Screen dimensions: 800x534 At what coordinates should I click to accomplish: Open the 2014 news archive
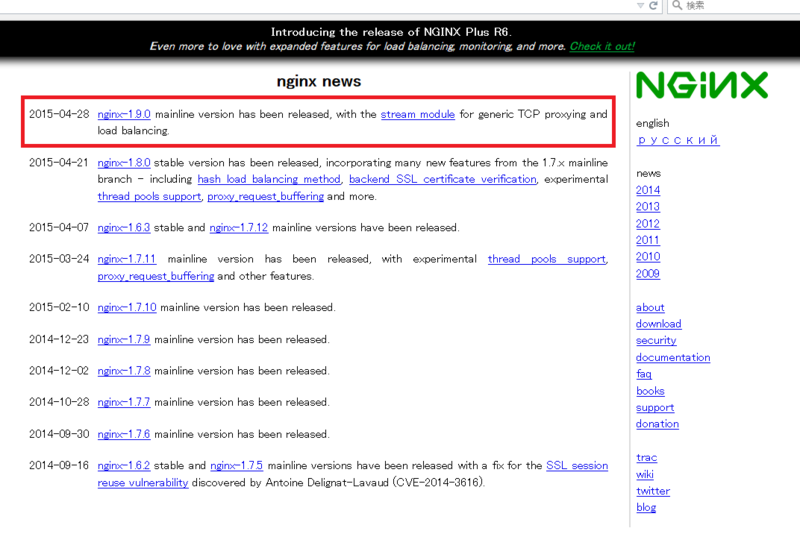648,190
